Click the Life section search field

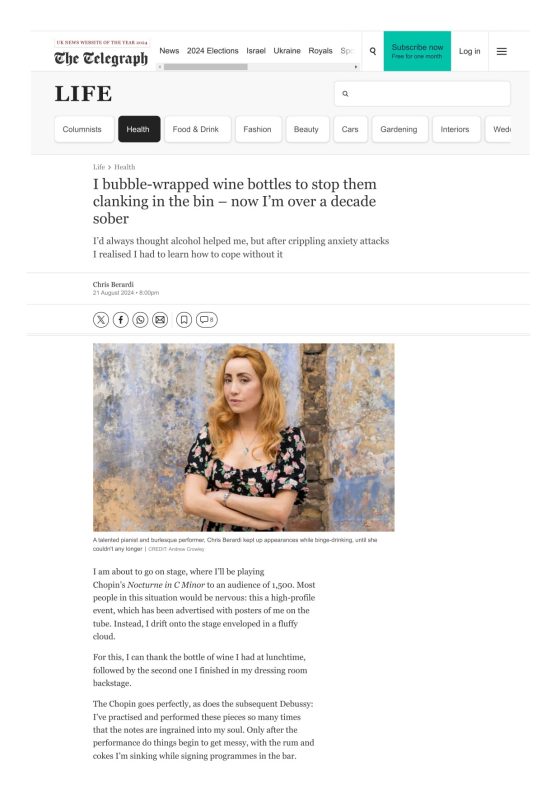422,93
